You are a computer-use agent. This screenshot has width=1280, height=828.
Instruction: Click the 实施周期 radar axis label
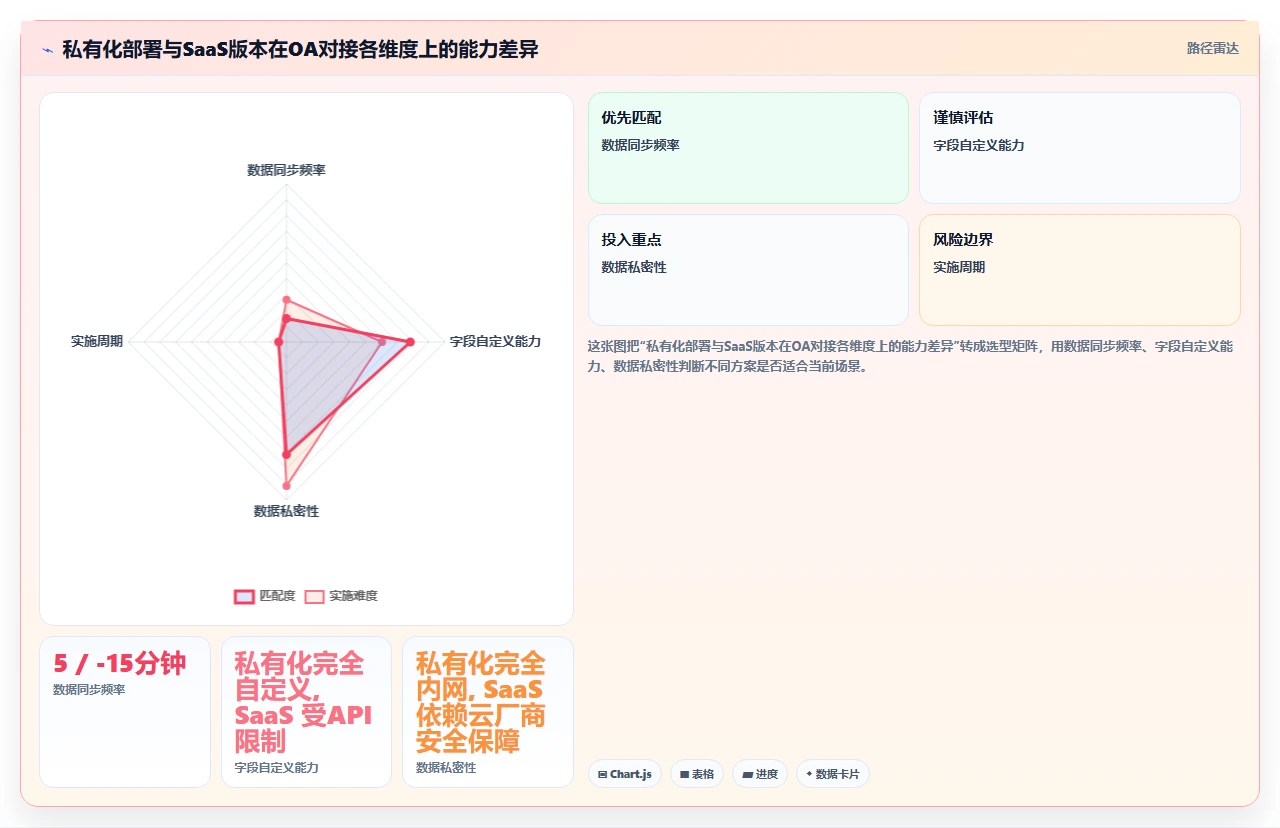pyautogui.click(x=97, y=341)
